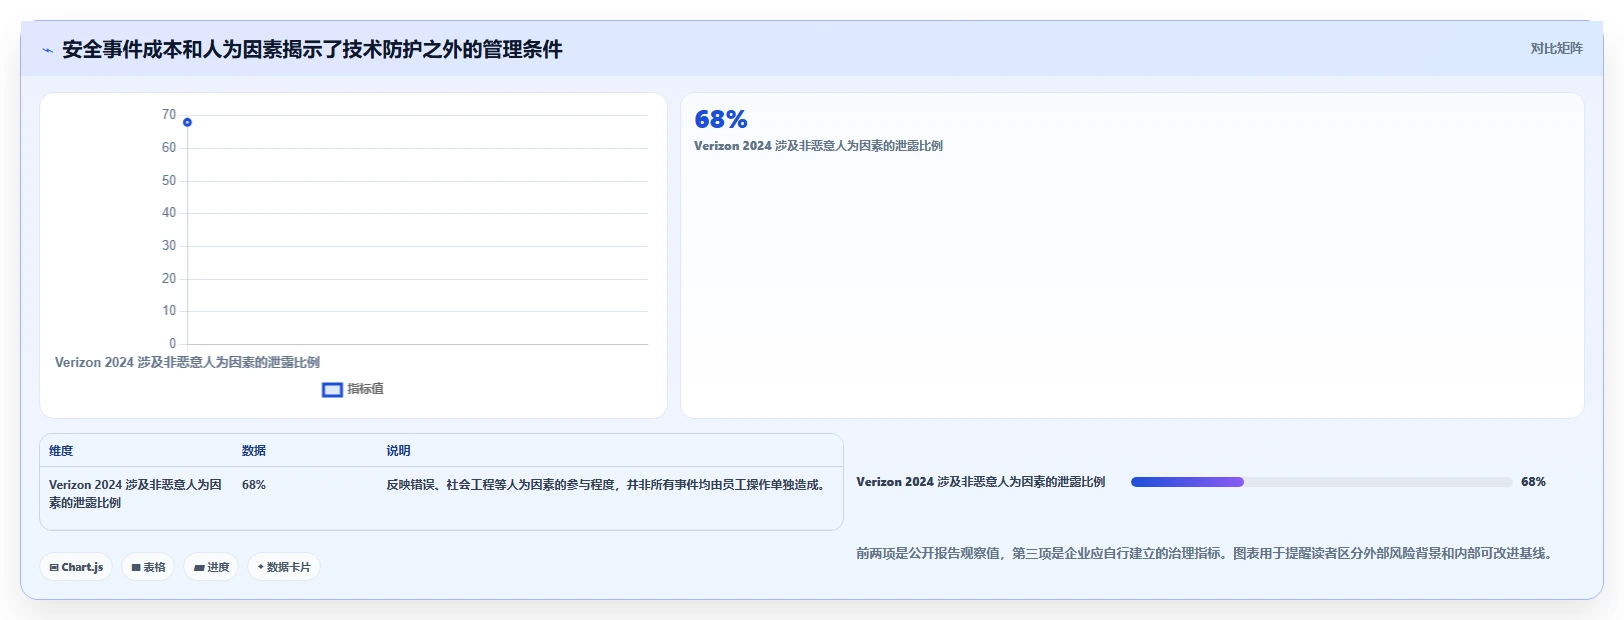This screenshot has height=620, width=1624.
Task: Click the 数据 column header
Action: pos(254,451)
